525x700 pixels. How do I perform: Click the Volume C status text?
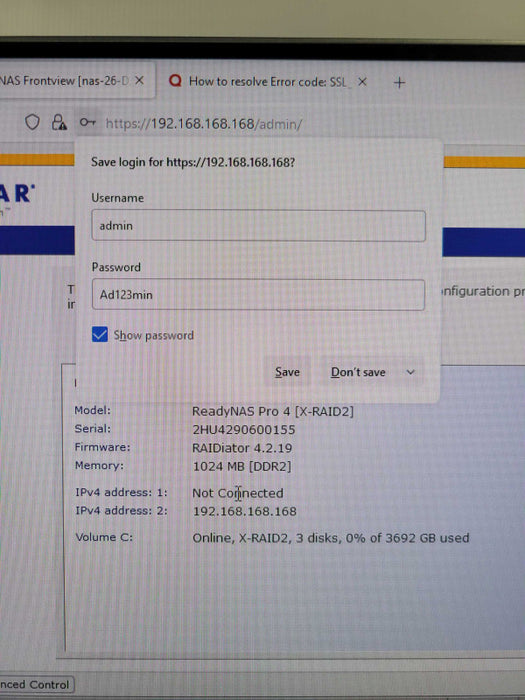331,538
